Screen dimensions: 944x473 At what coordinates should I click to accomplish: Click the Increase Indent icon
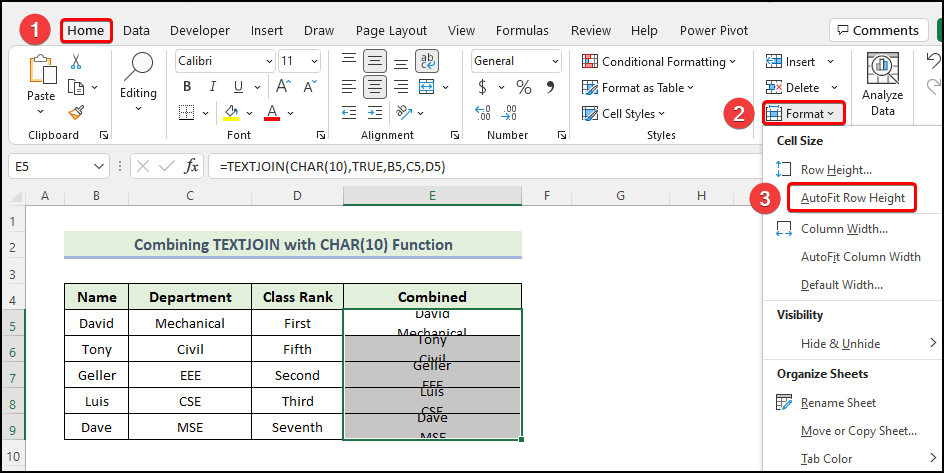click(374, 113)
